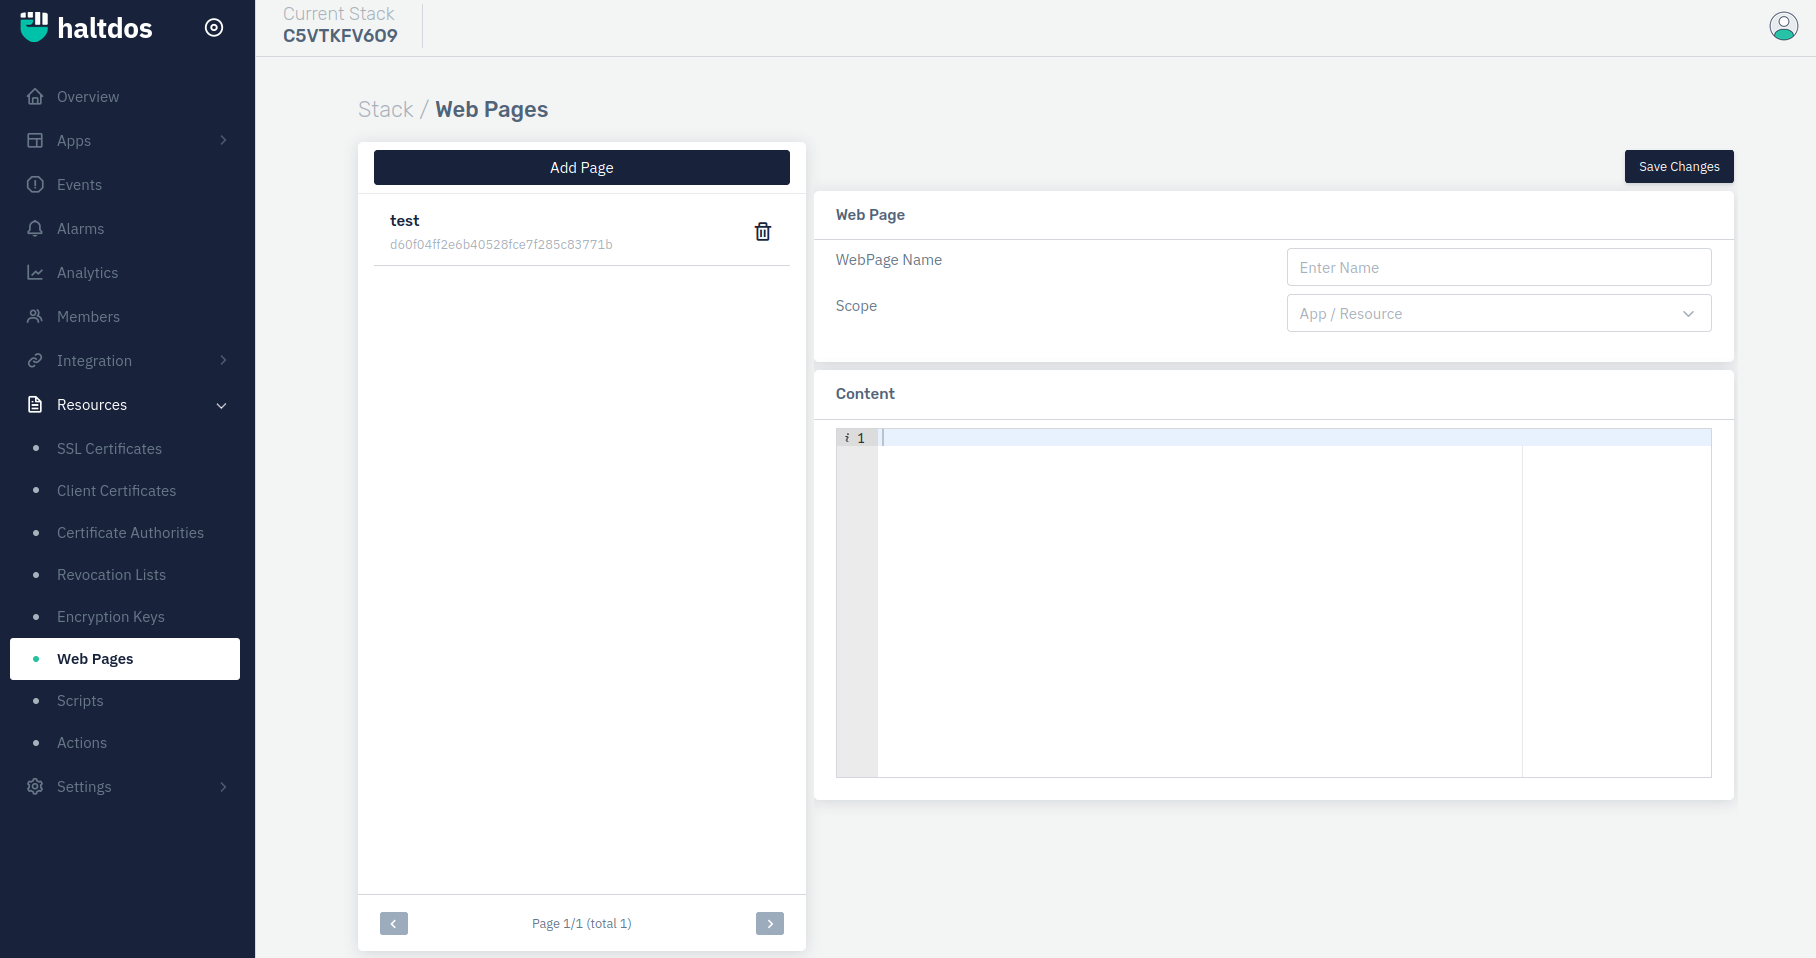Click the target icon beside haltdos logo
The height and width of the screenshot is (958, 1816).
point(214,27)
